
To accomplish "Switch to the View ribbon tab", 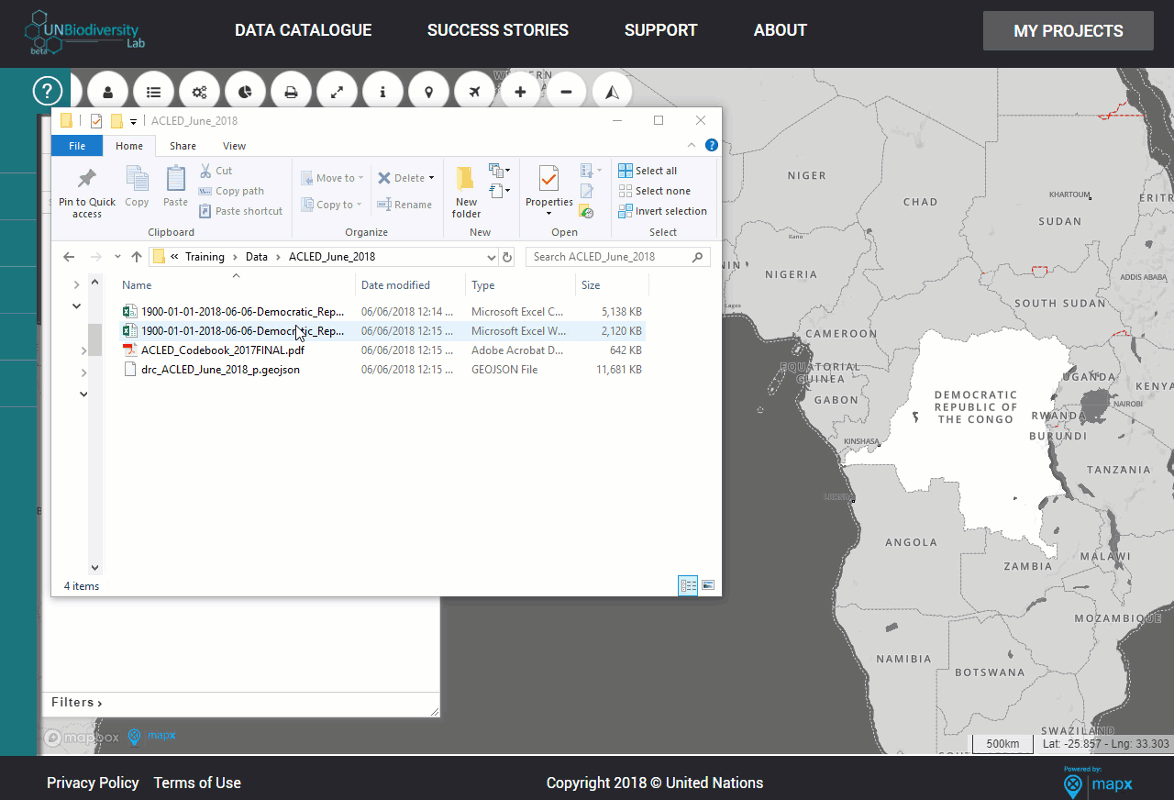I will tap(234, 146).
